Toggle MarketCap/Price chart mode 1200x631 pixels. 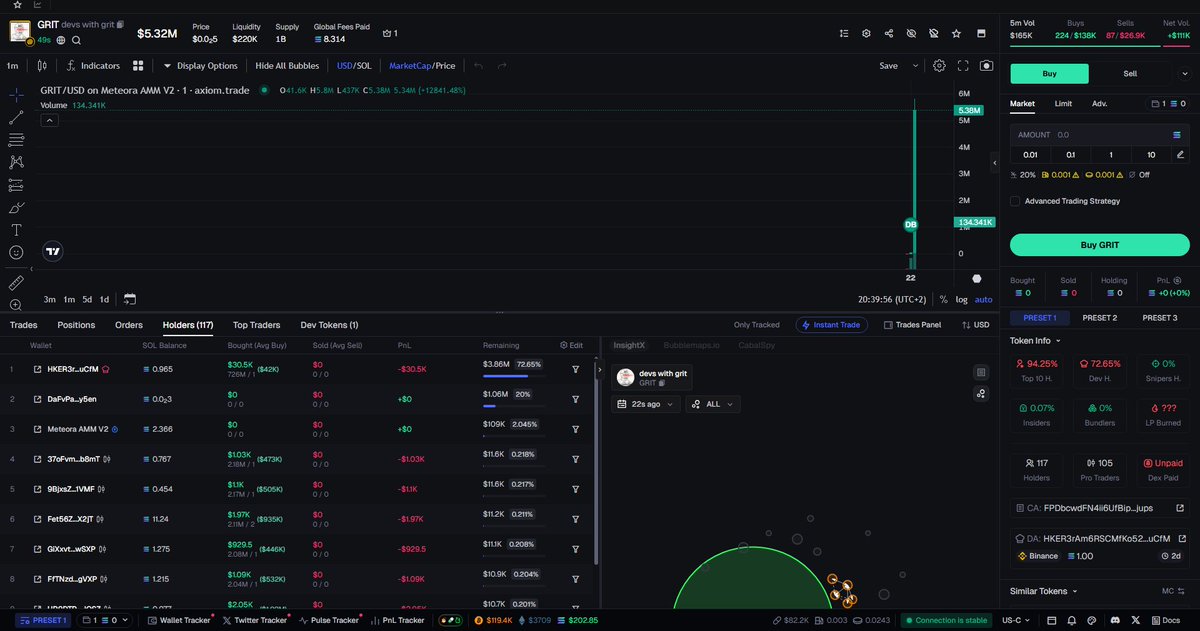coord(422,66)
